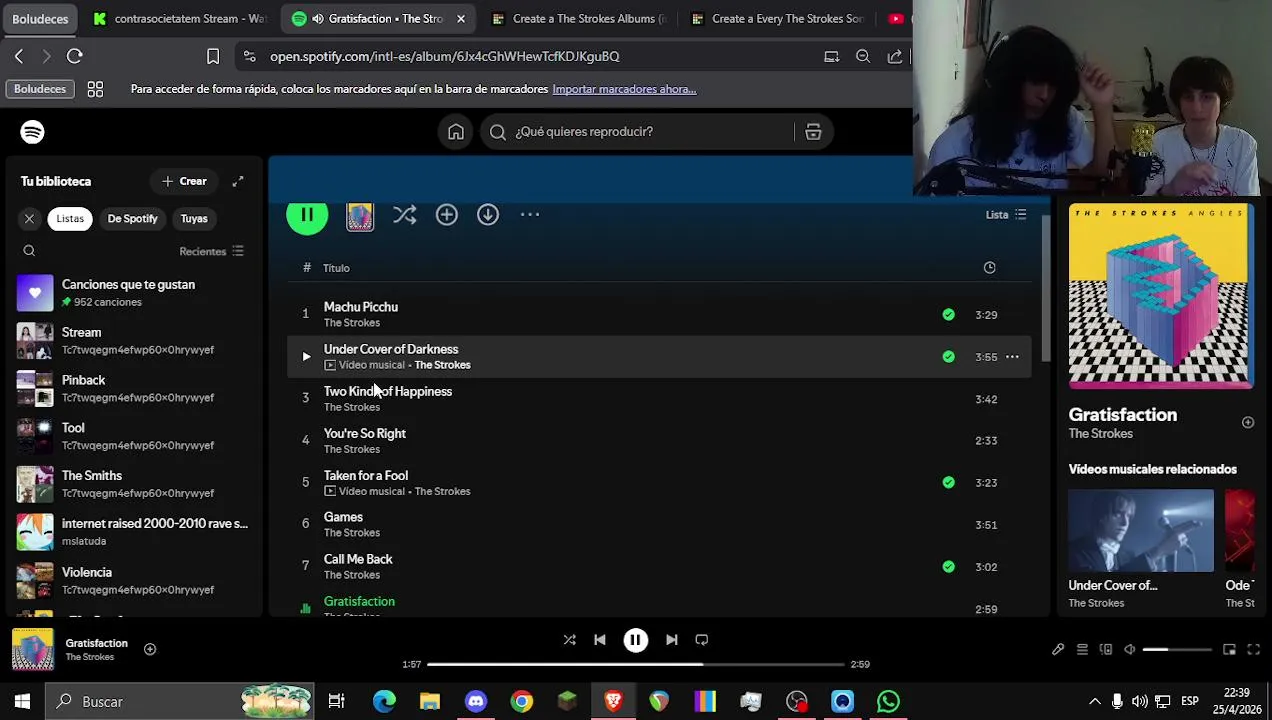The height and width of the screenshot is (720, 1272).
Task: Adjust the Spotify volume slider
Action: [1177, 650]
